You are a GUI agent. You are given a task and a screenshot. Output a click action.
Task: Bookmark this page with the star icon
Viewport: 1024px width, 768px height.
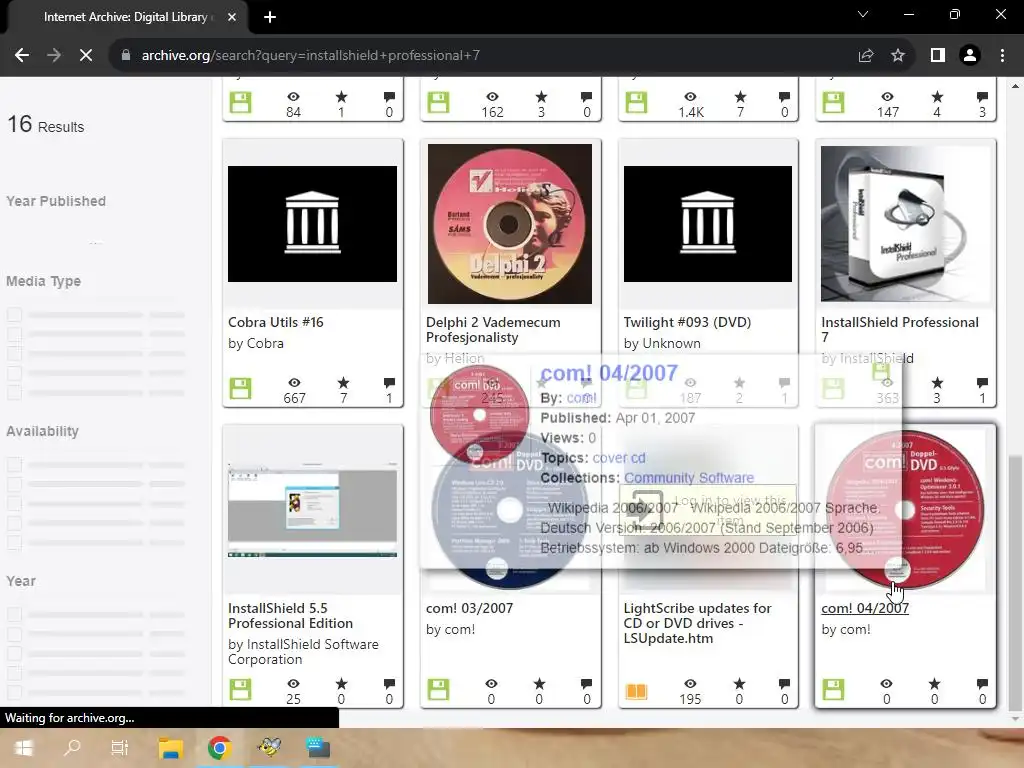click(898, 56)
